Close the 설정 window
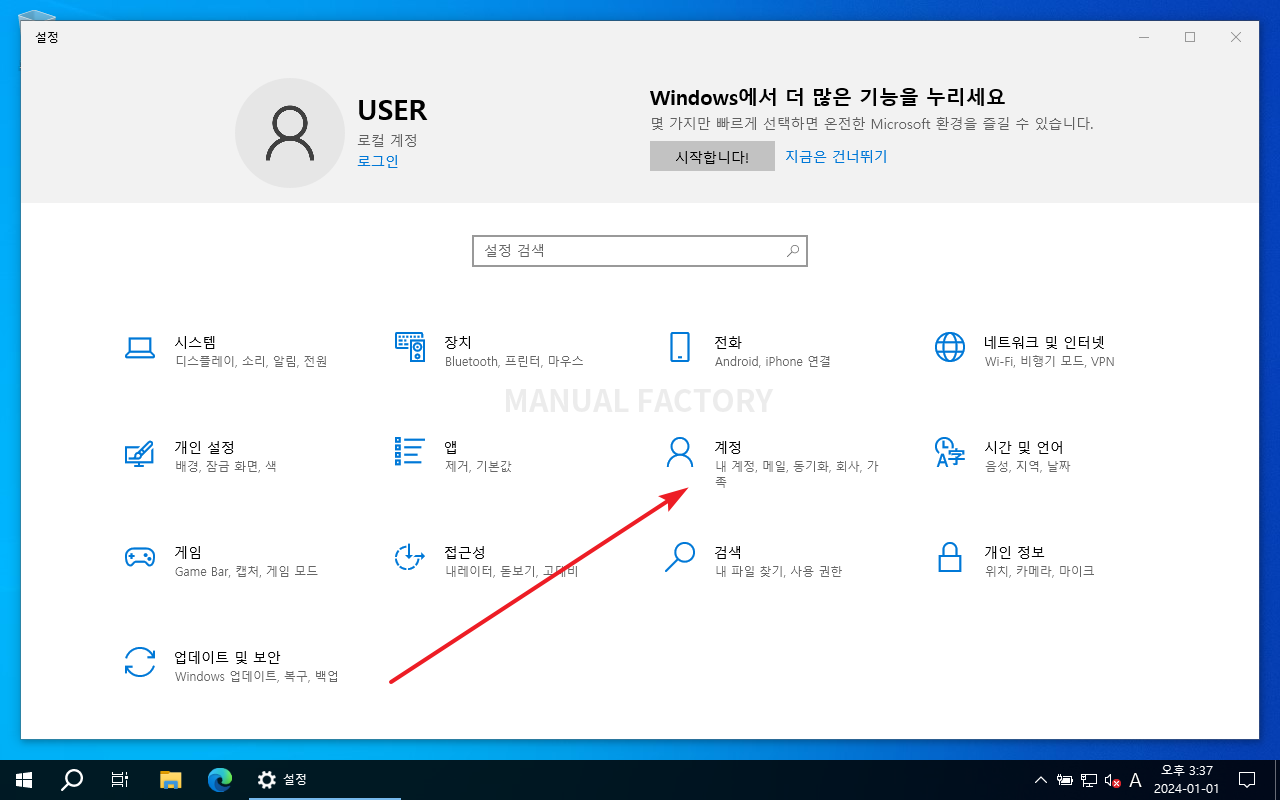This screenshot has width=1280, height=800. click(1236, 37)
